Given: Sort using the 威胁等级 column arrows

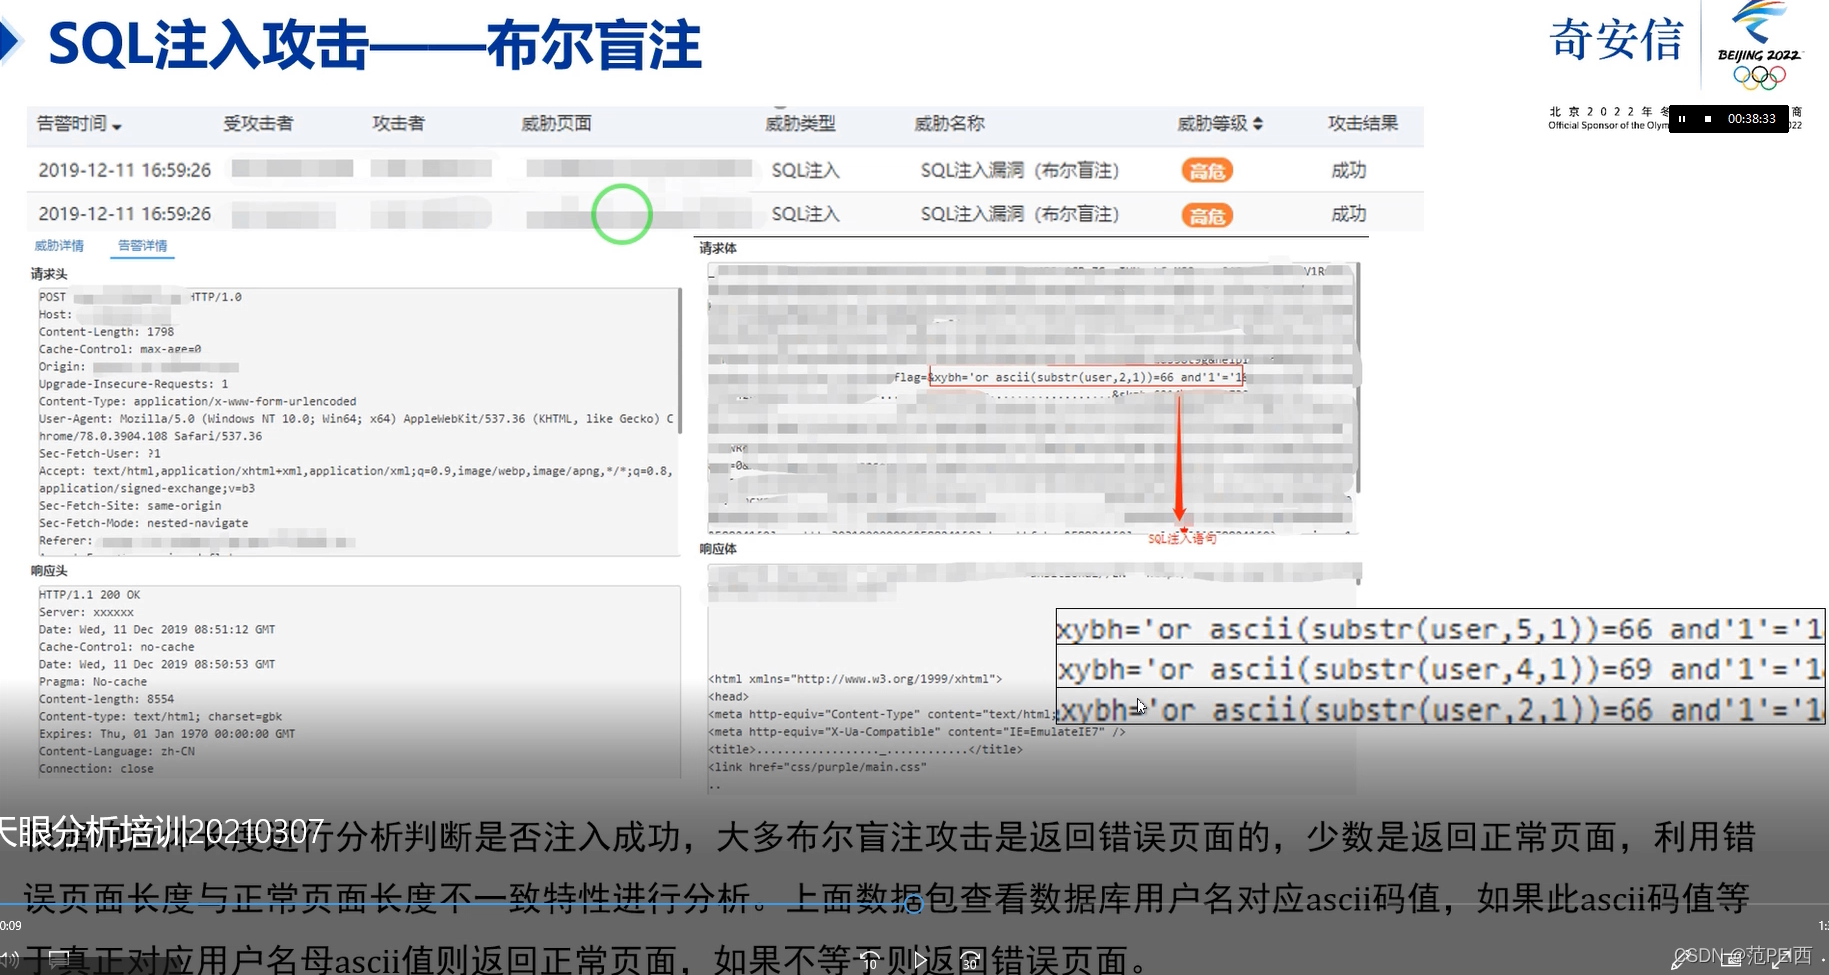Looking at the screenshot, I should coord(1257,124).
